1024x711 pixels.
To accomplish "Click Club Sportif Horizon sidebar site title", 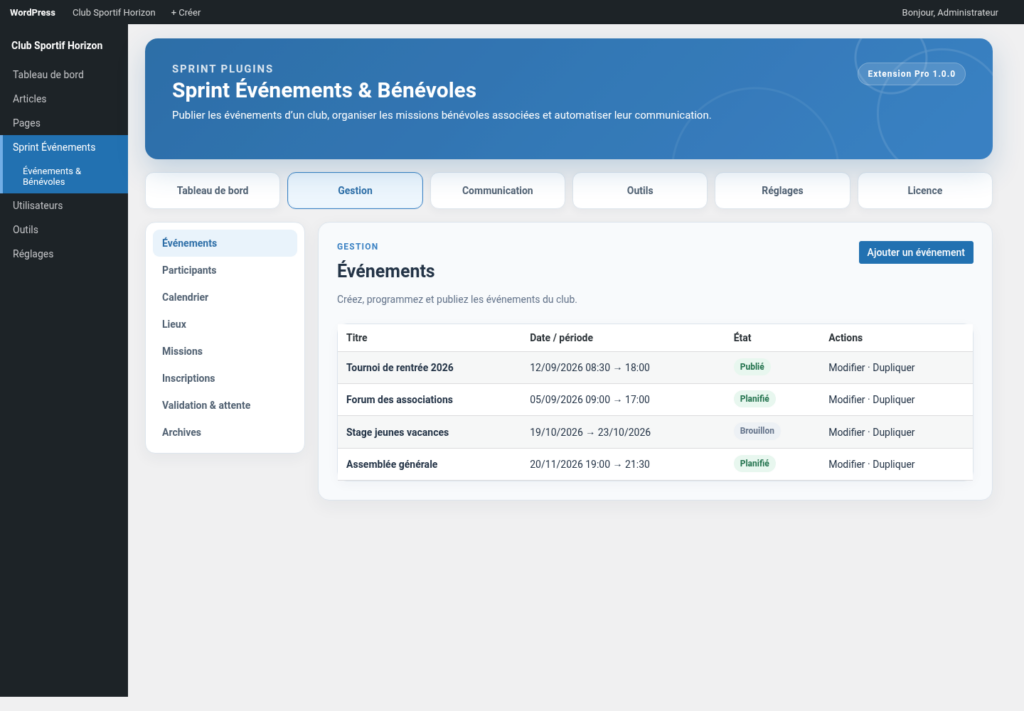I will pyautogui.click(x=57, y=46).
